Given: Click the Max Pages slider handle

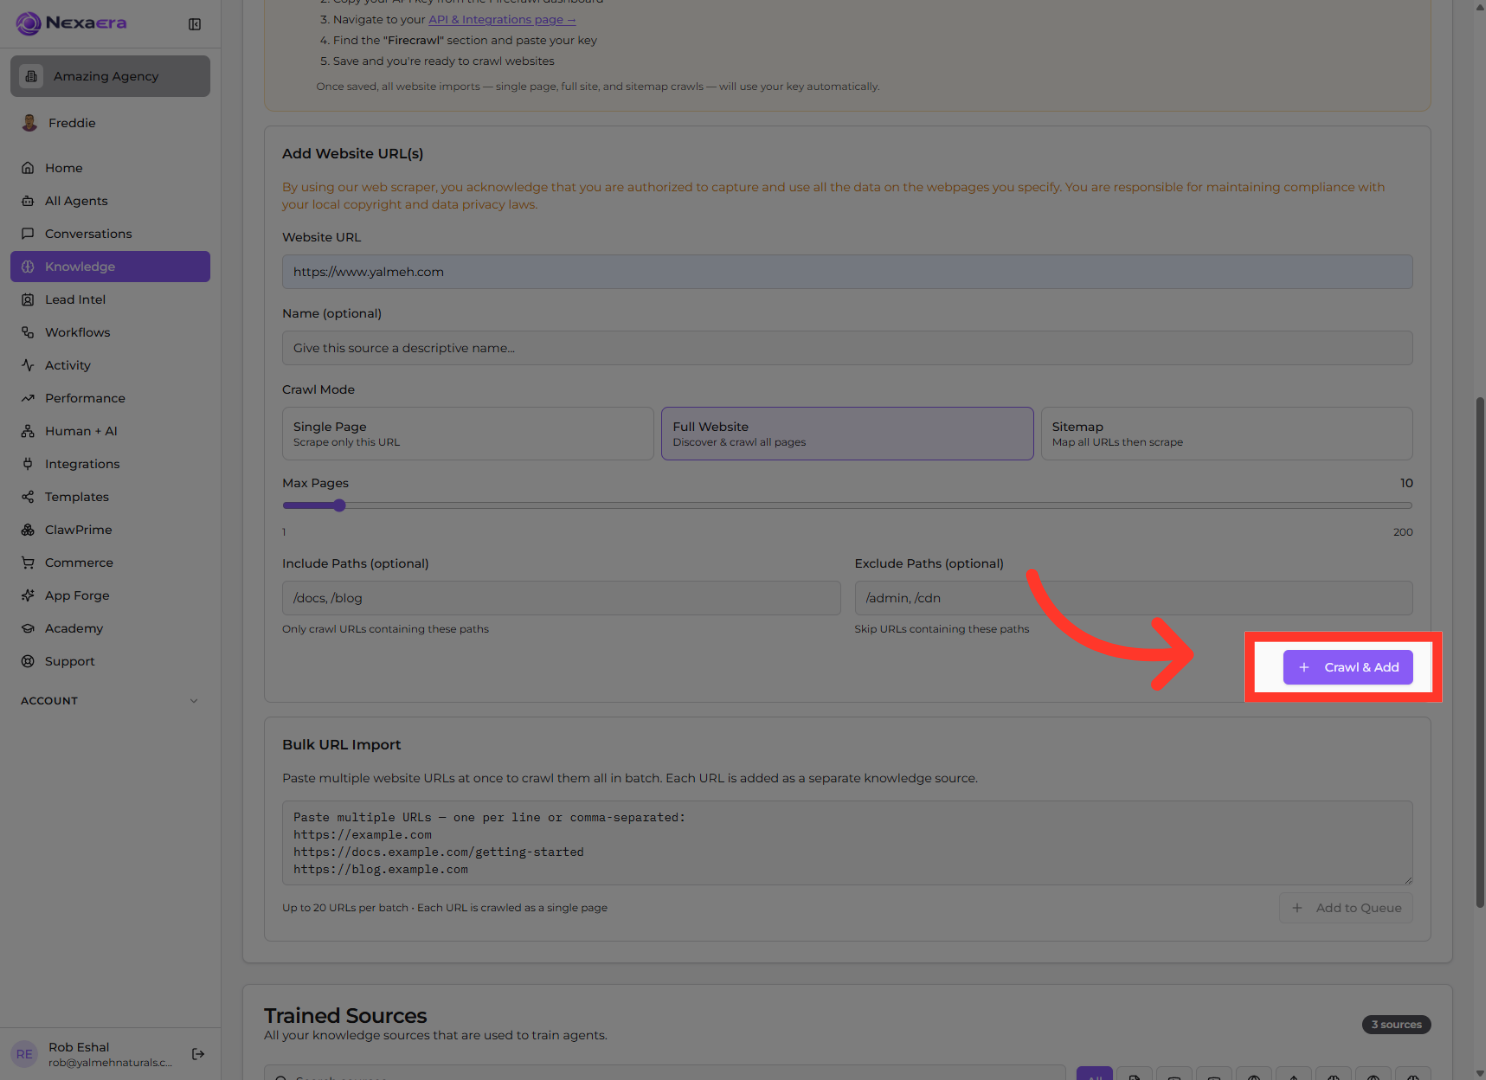Looking at the screenshot, I should [x=340, y=506].
